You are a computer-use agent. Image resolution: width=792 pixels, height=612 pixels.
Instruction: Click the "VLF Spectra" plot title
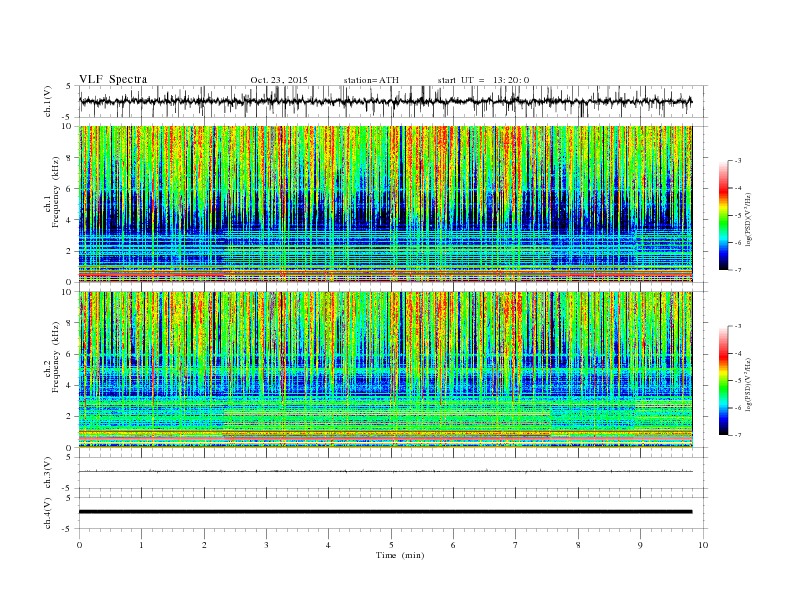(x=113, y=79)
